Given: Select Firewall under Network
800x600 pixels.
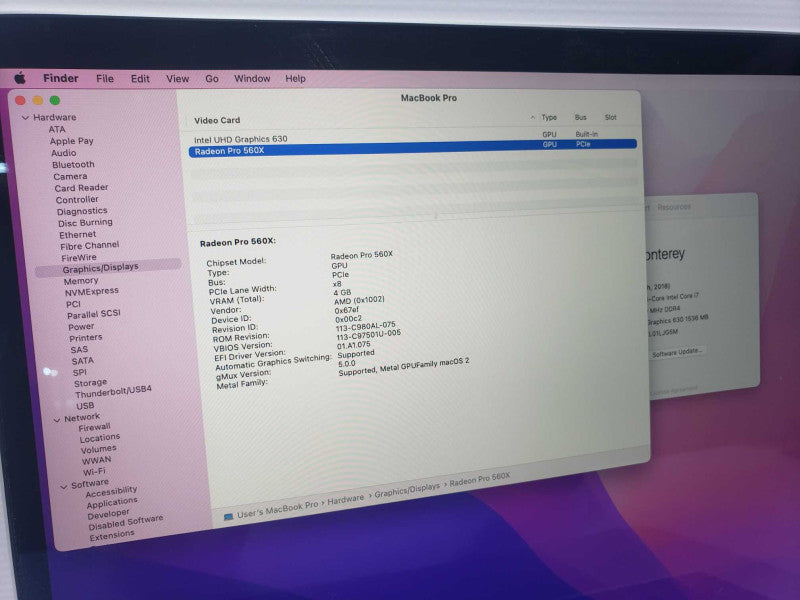Looking at the screenshot, I should pyautogui.click(x=94, y=427).
